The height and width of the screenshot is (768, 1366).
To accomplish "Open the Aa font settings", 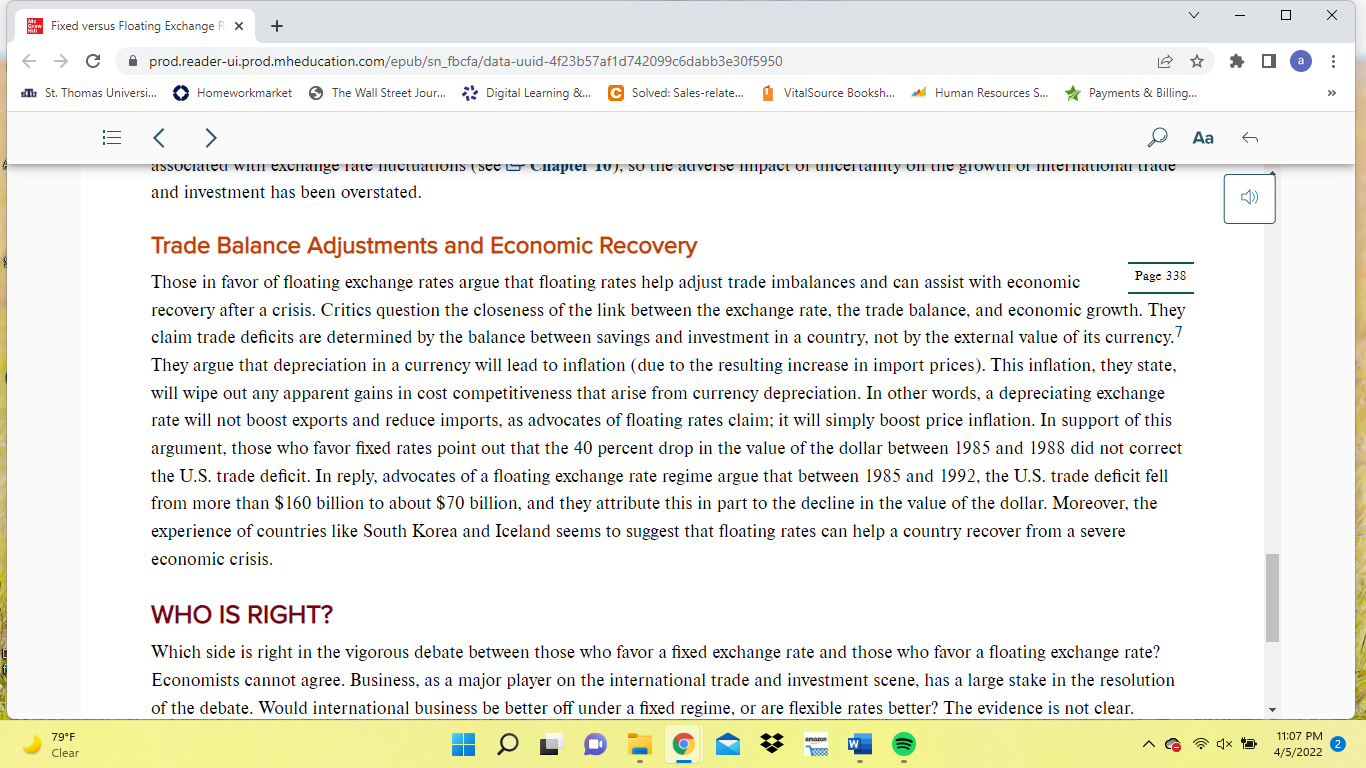I will 1203,137.
